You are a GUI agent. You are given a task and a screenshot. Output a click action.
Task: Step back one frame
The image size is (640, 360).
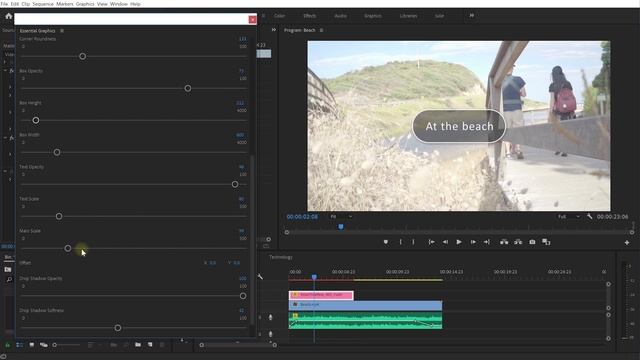(445, 242)
